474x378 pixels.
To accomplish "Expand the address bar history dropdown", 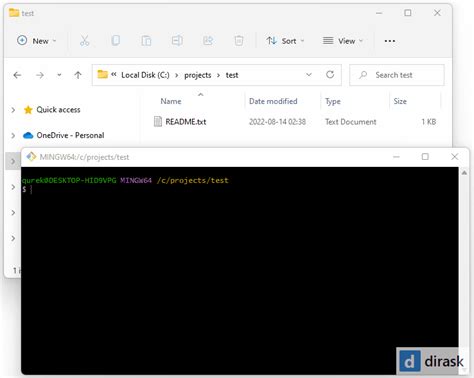I will point(309,75).
